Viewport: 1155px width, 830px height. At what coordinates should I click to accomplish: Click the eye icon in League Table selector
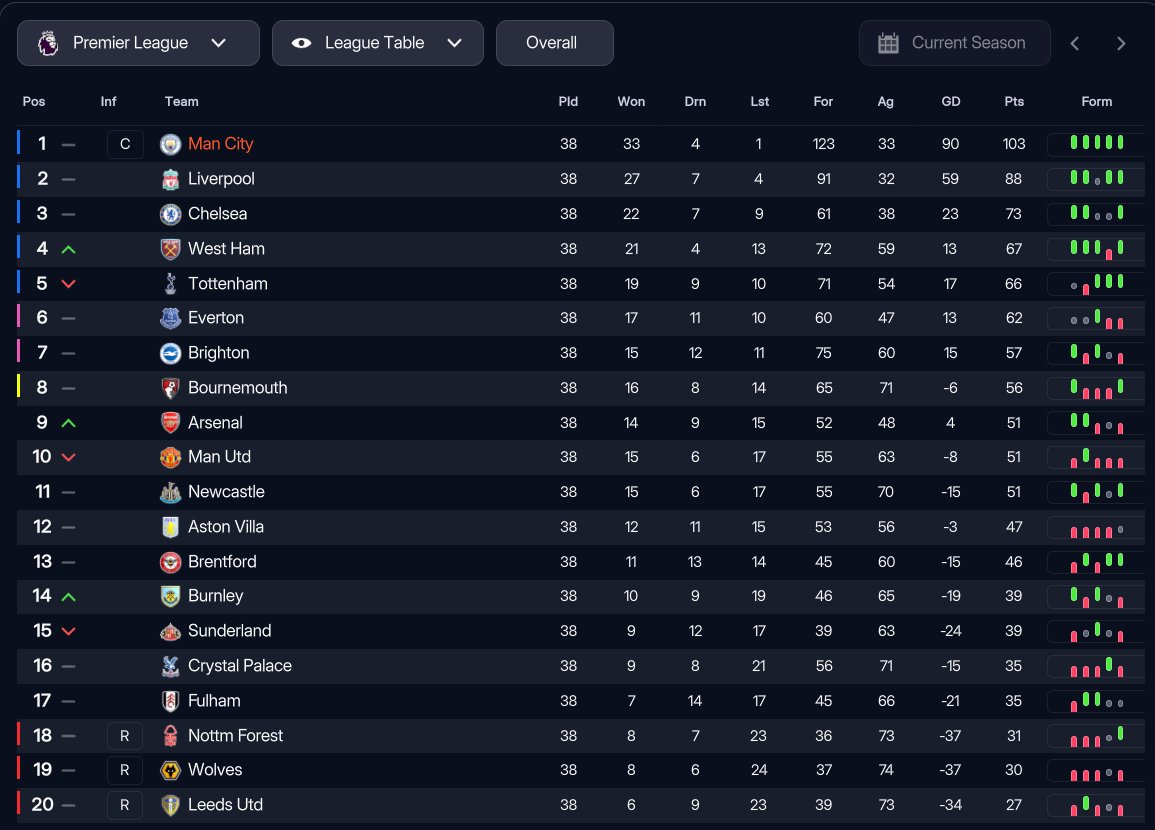pos(301,43)
